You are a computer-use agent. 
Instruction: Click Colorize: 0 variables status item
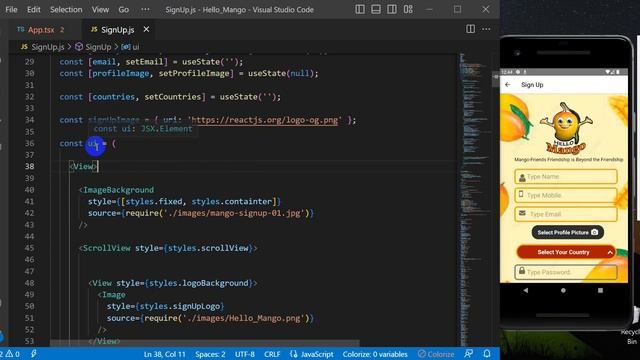[x=375, y=354]
